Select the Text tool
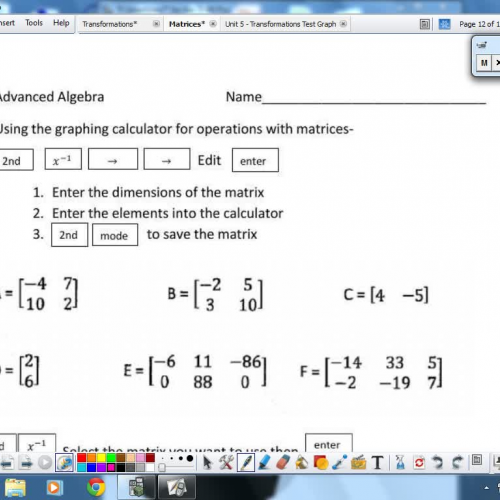The image size is (500, 500). [378, 463]
